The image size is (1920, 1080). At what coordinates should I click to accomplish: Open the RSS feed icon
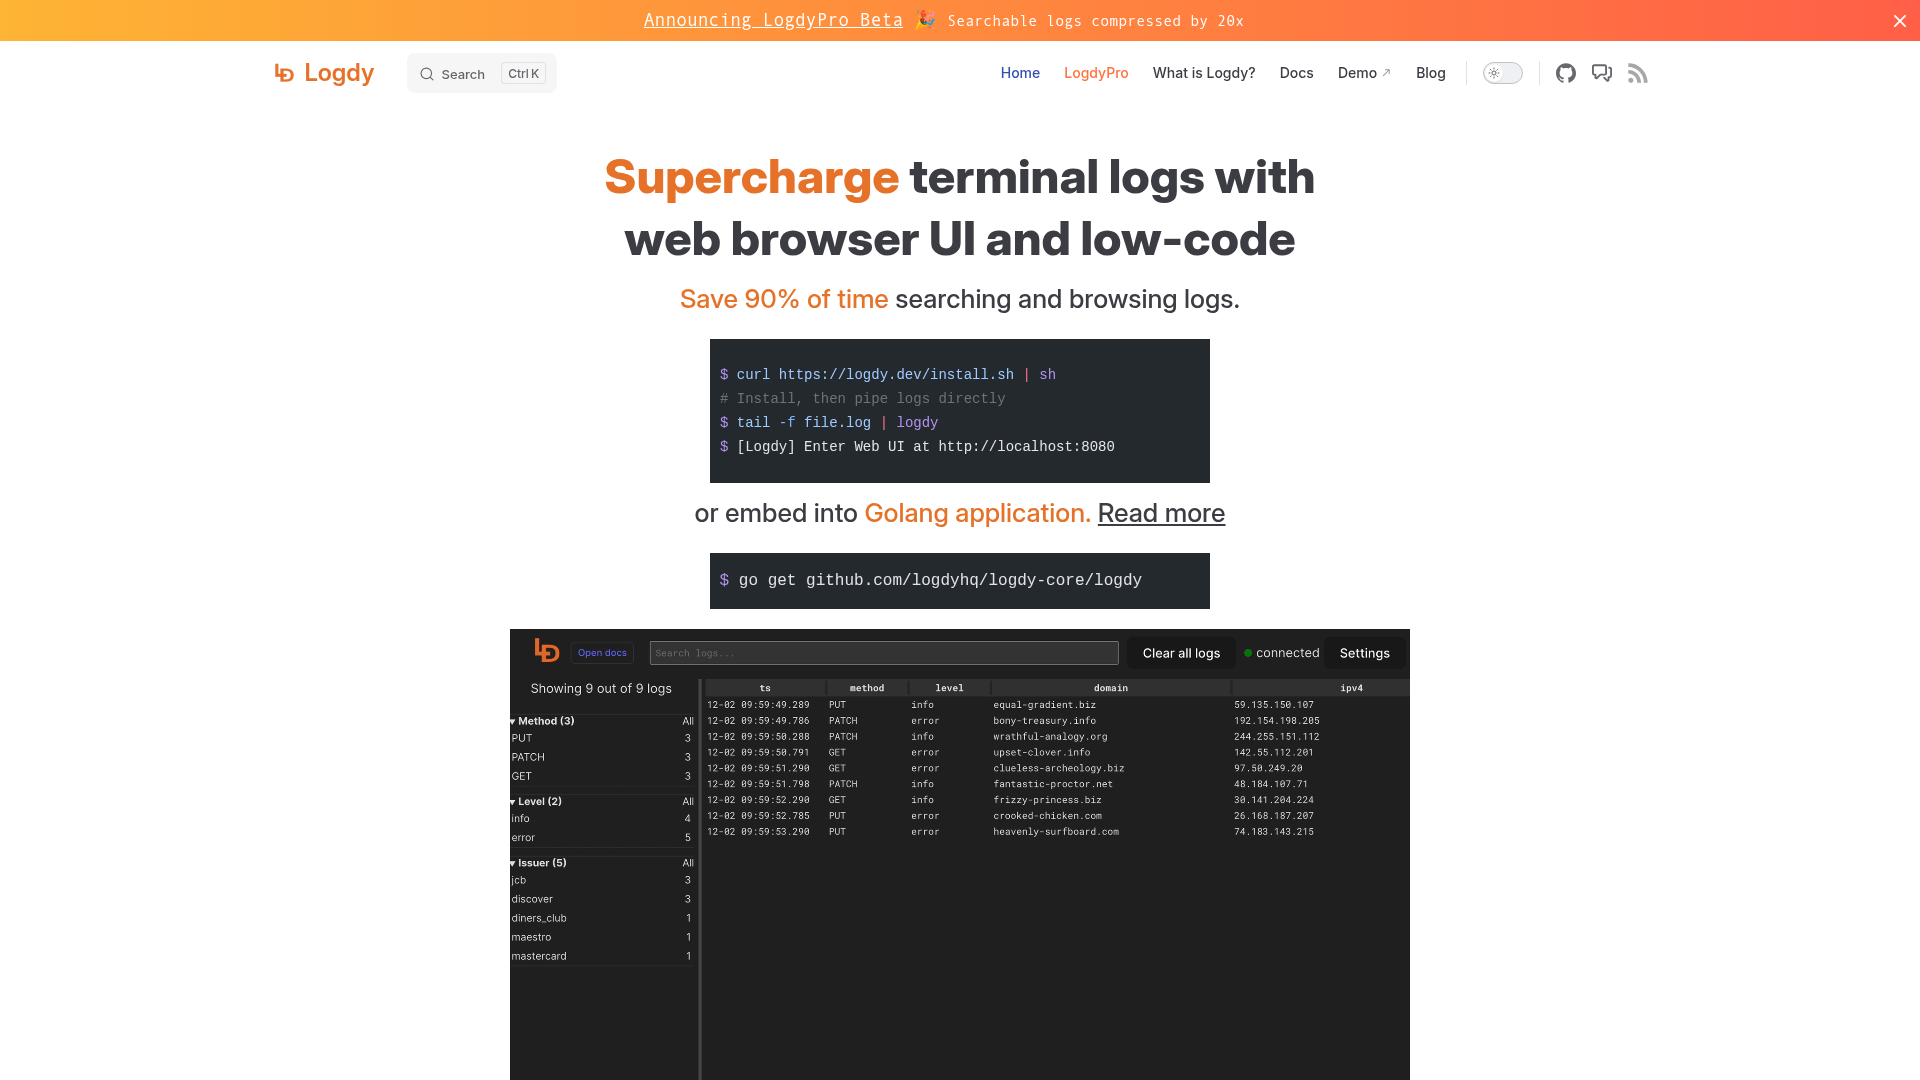[1637, 73]
